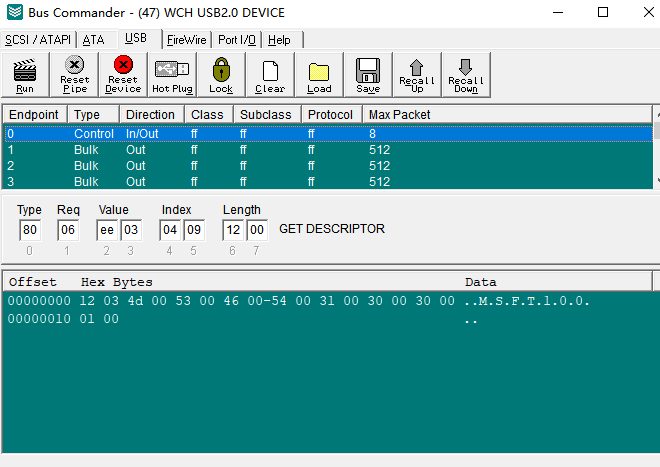Click the GET DESCRIPTOR label
Screen dimensions: 660x467
point(332,229)
